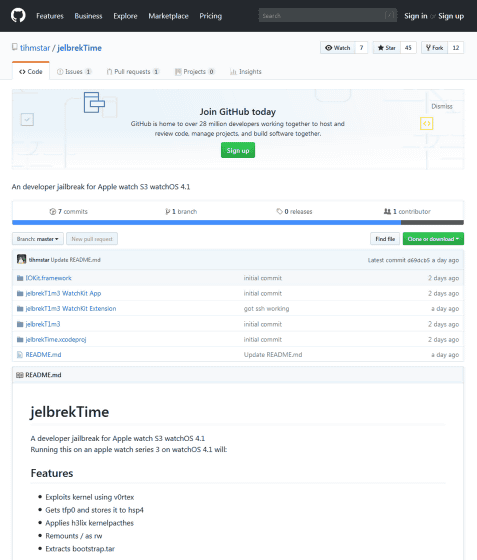This screenshot has height=560, width=477.
Task: Open the tihmstar user profile link
Action: point(35,48)
